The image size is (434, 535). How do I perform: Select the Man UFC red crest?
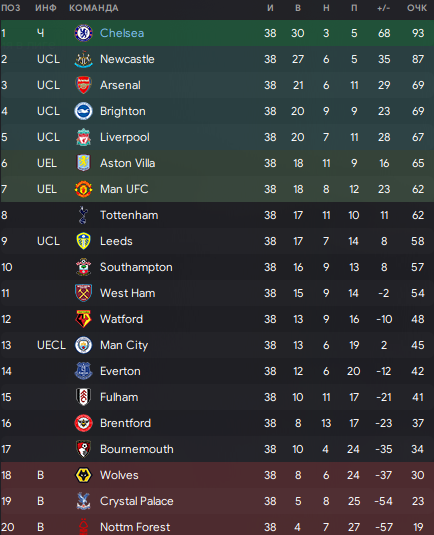(83, 189)
